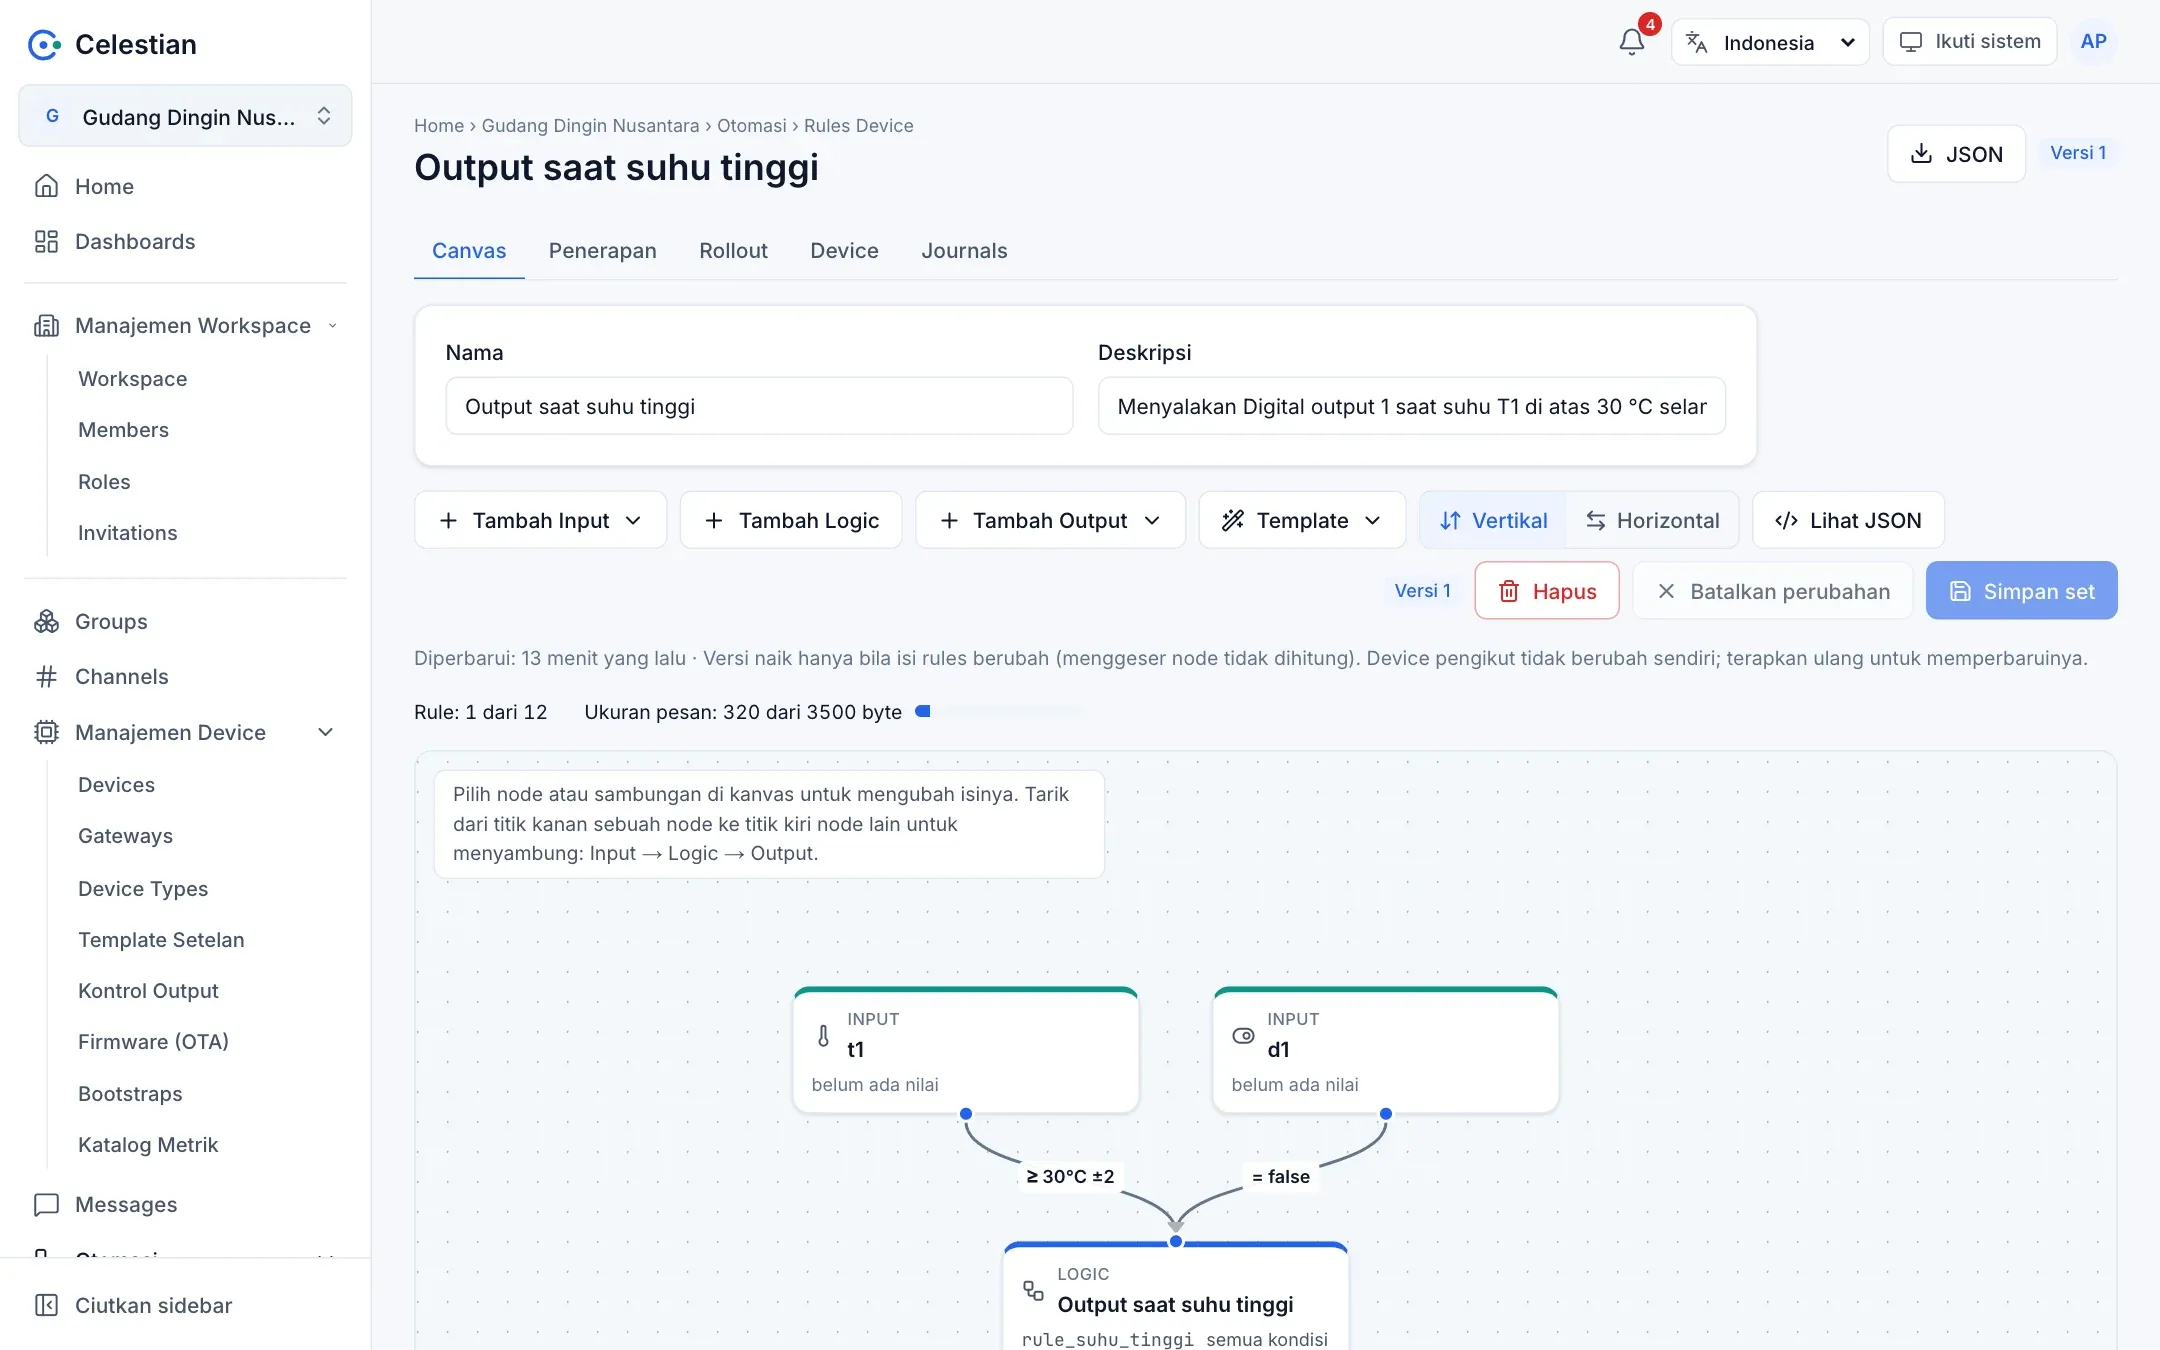Click the eye icon on the d1 node
Viewport: 2160px width, 1350px height.
(x=1243, y=1035)
